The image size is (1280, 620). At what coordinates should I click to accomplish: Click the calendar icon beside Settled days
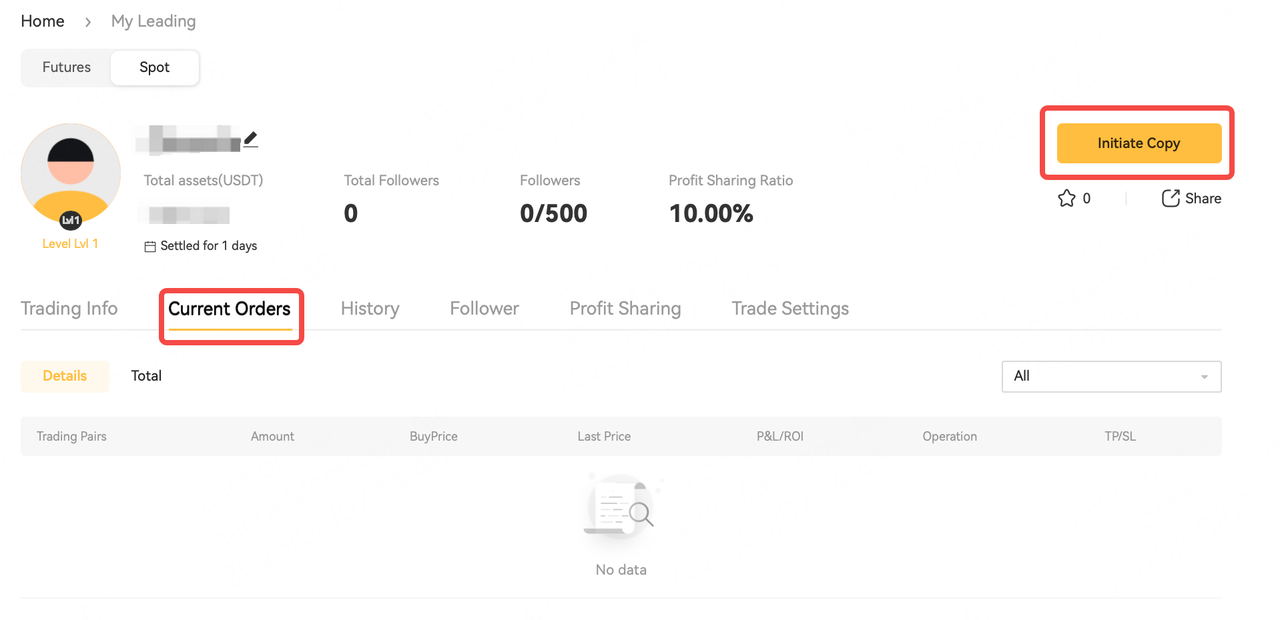pos(150,246)
